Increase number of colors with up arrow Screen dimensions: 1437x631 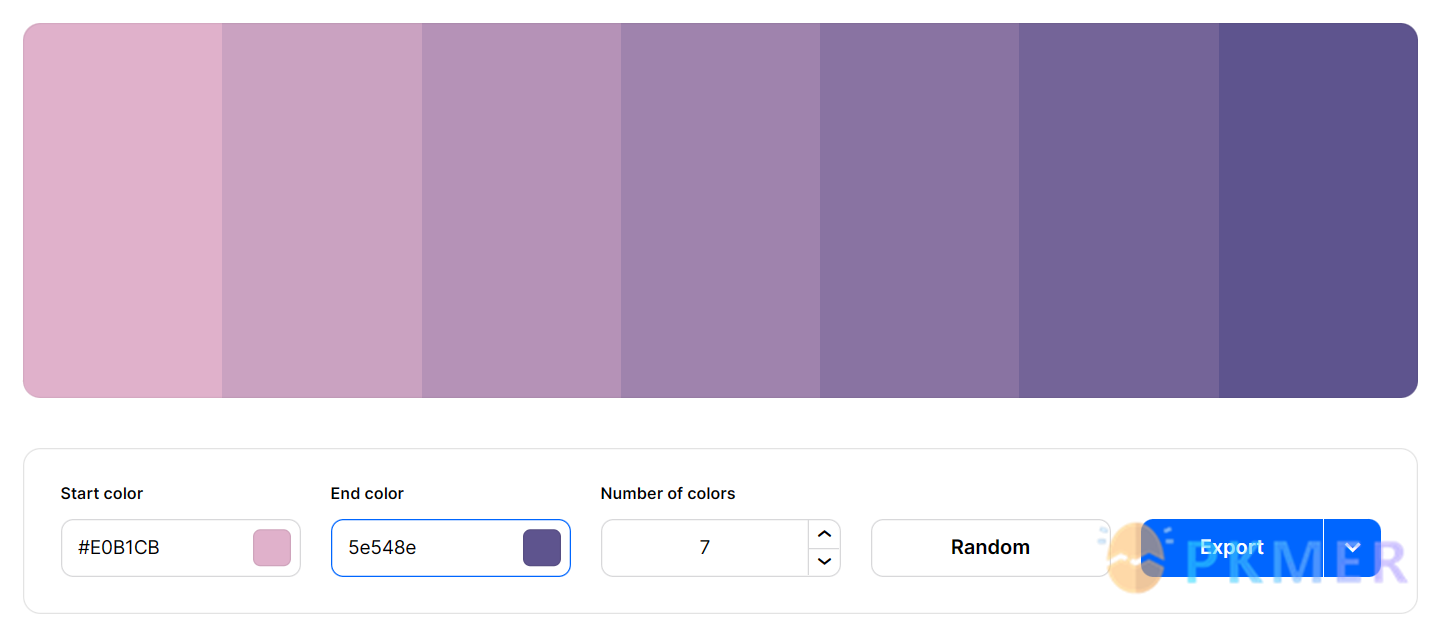point(824,534)
